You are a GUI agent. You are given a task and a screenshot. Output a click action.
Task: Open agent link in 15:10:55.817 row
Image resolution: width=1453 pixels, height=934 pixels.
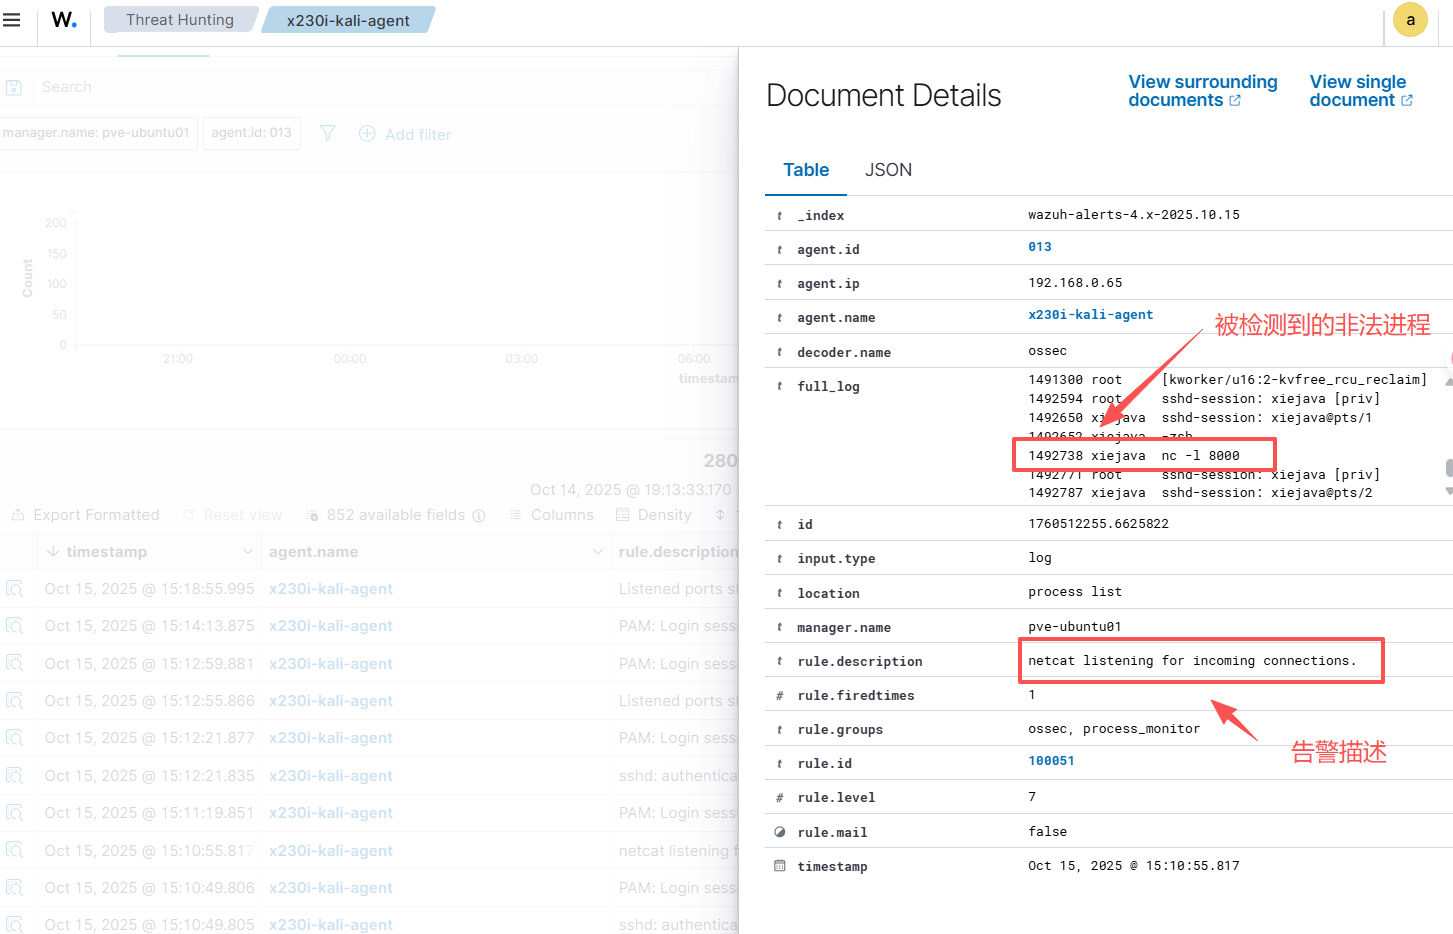click(x=331, y=851)
